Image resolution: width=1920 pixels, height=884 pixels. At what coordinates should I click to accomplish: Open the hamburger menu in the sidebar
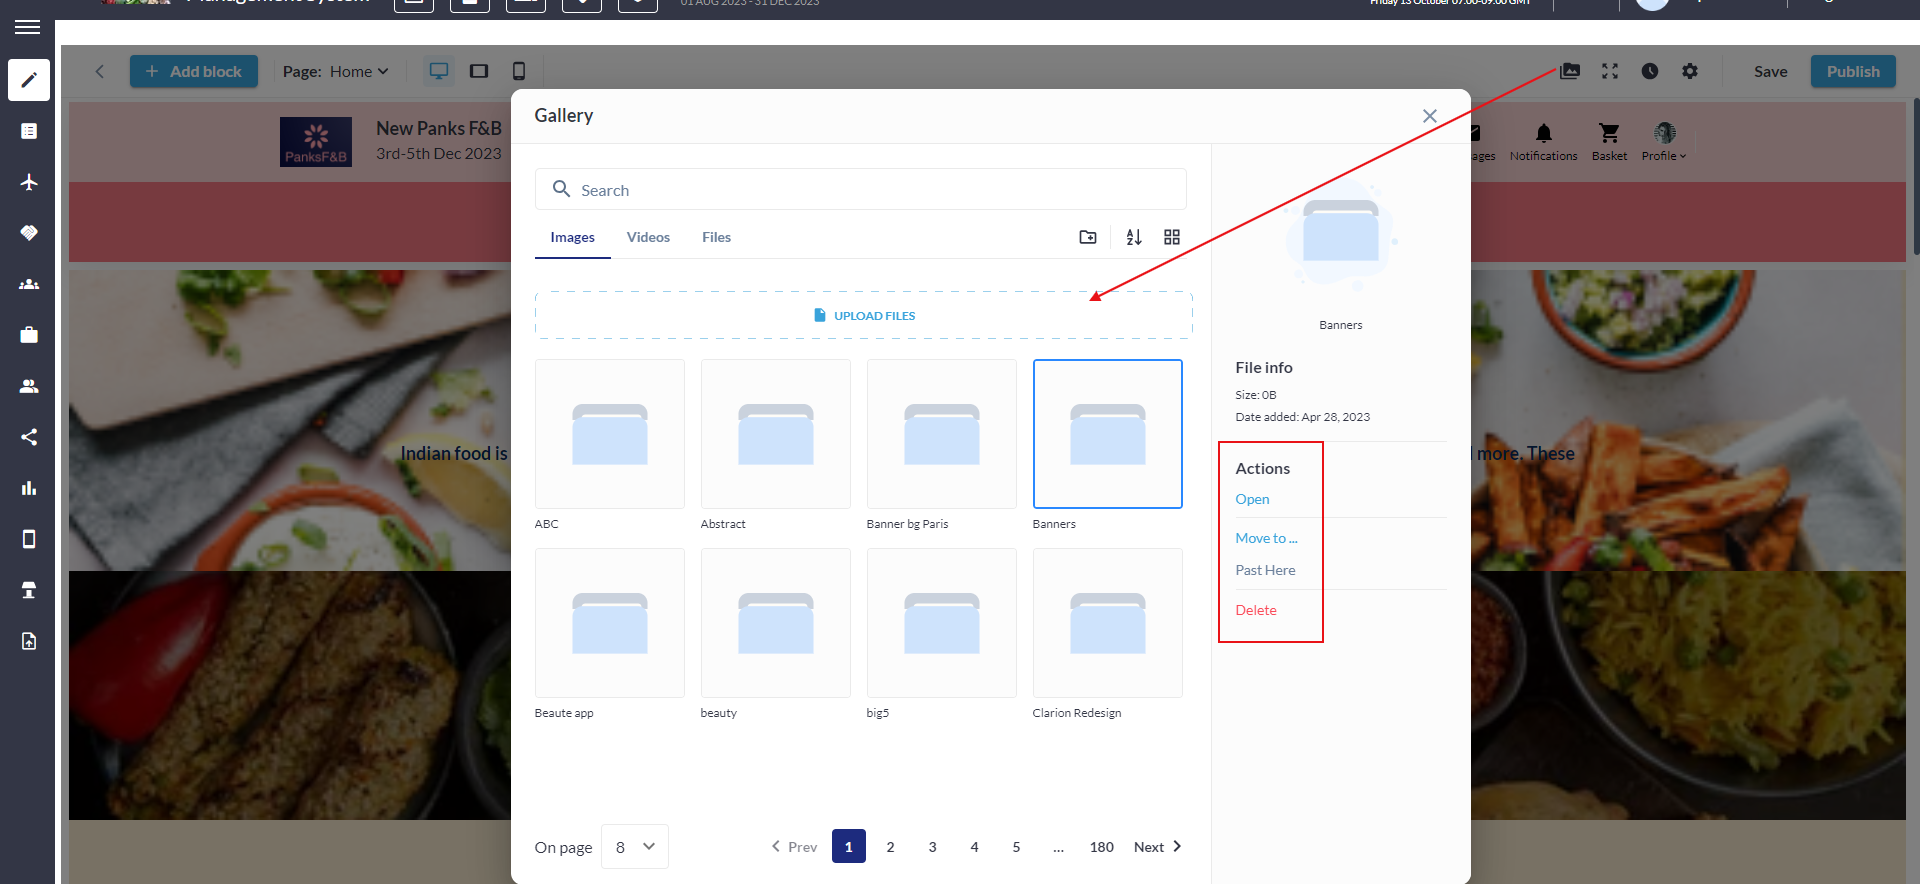28,27
